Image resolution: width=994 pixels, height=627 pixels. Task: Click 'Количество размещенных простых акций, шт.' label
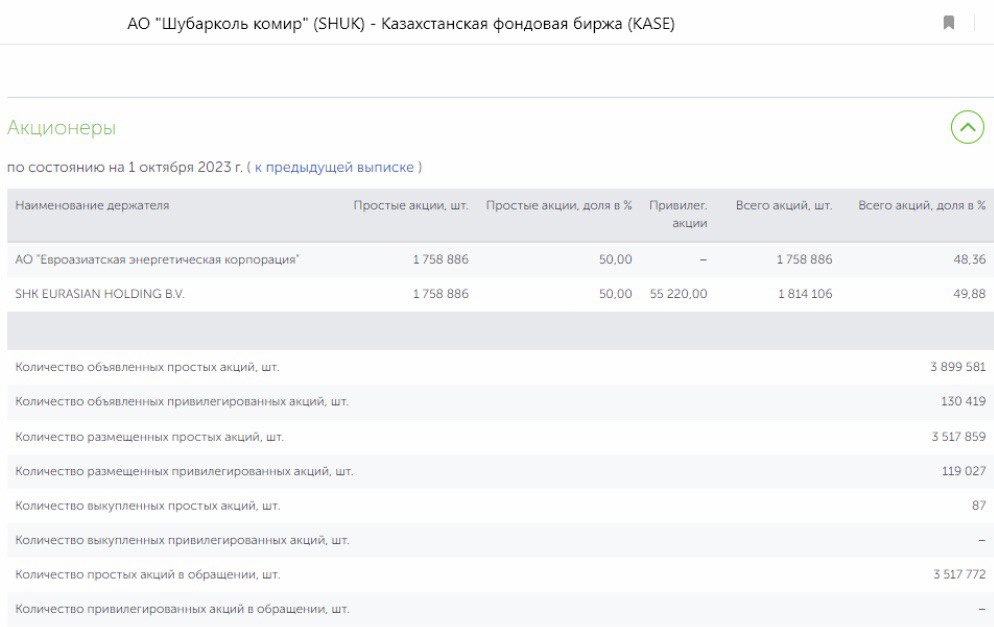pos(150,437)
